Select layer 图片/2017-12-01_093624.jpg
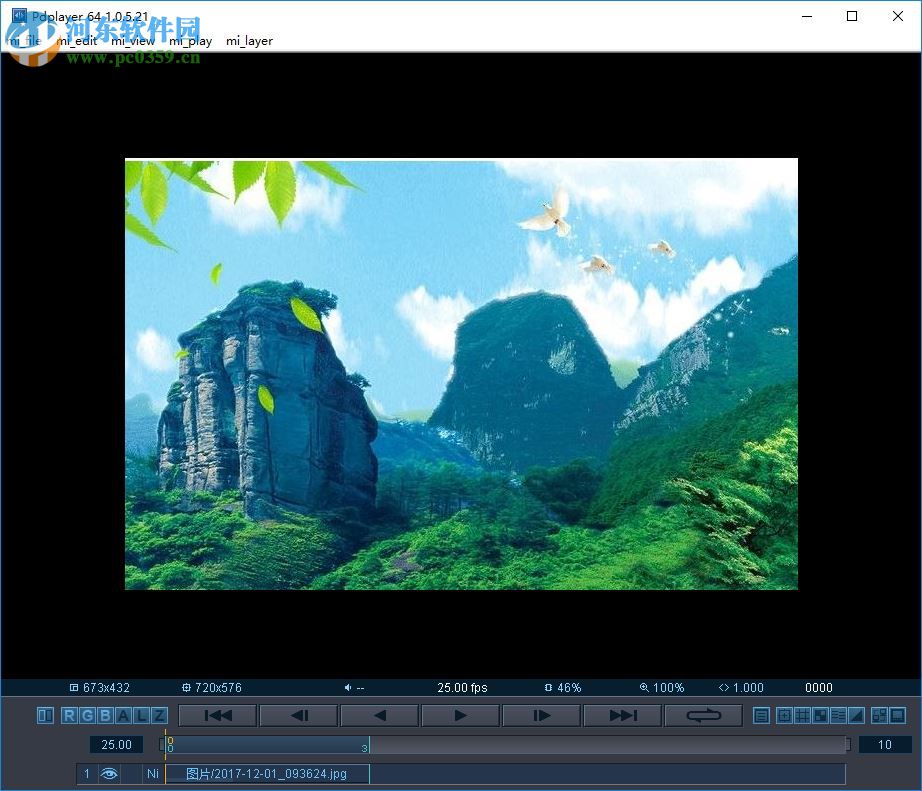Screen dimensions: 922x791 [265, 773]
